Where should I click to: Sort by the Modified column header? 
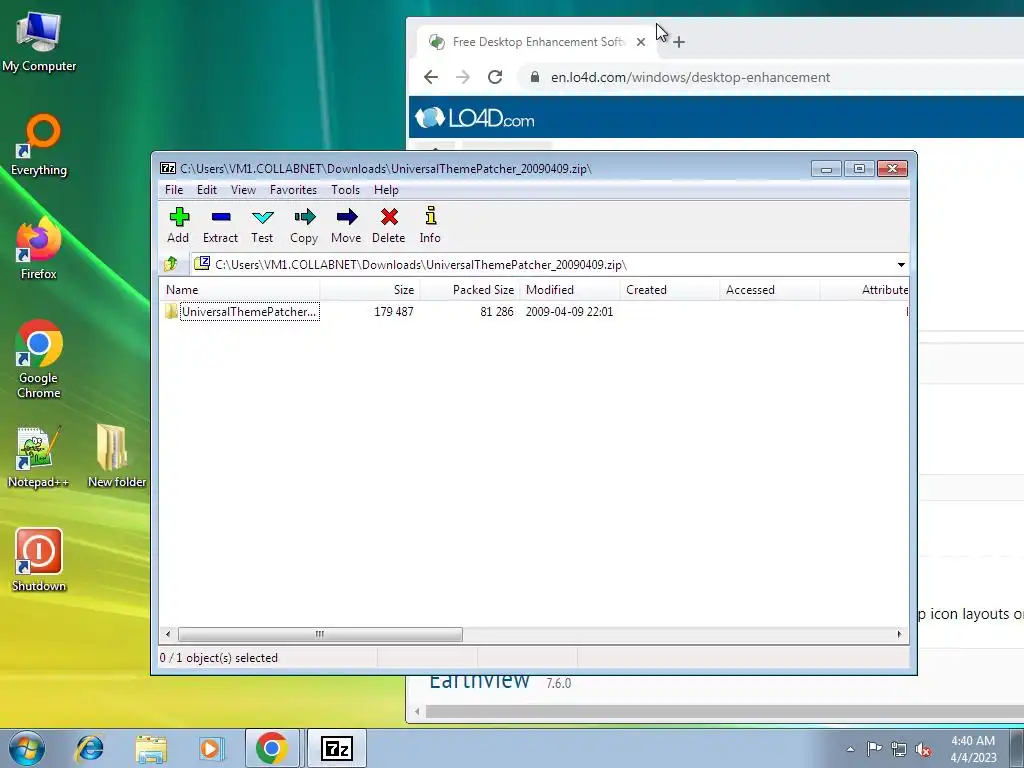(569, 290)
